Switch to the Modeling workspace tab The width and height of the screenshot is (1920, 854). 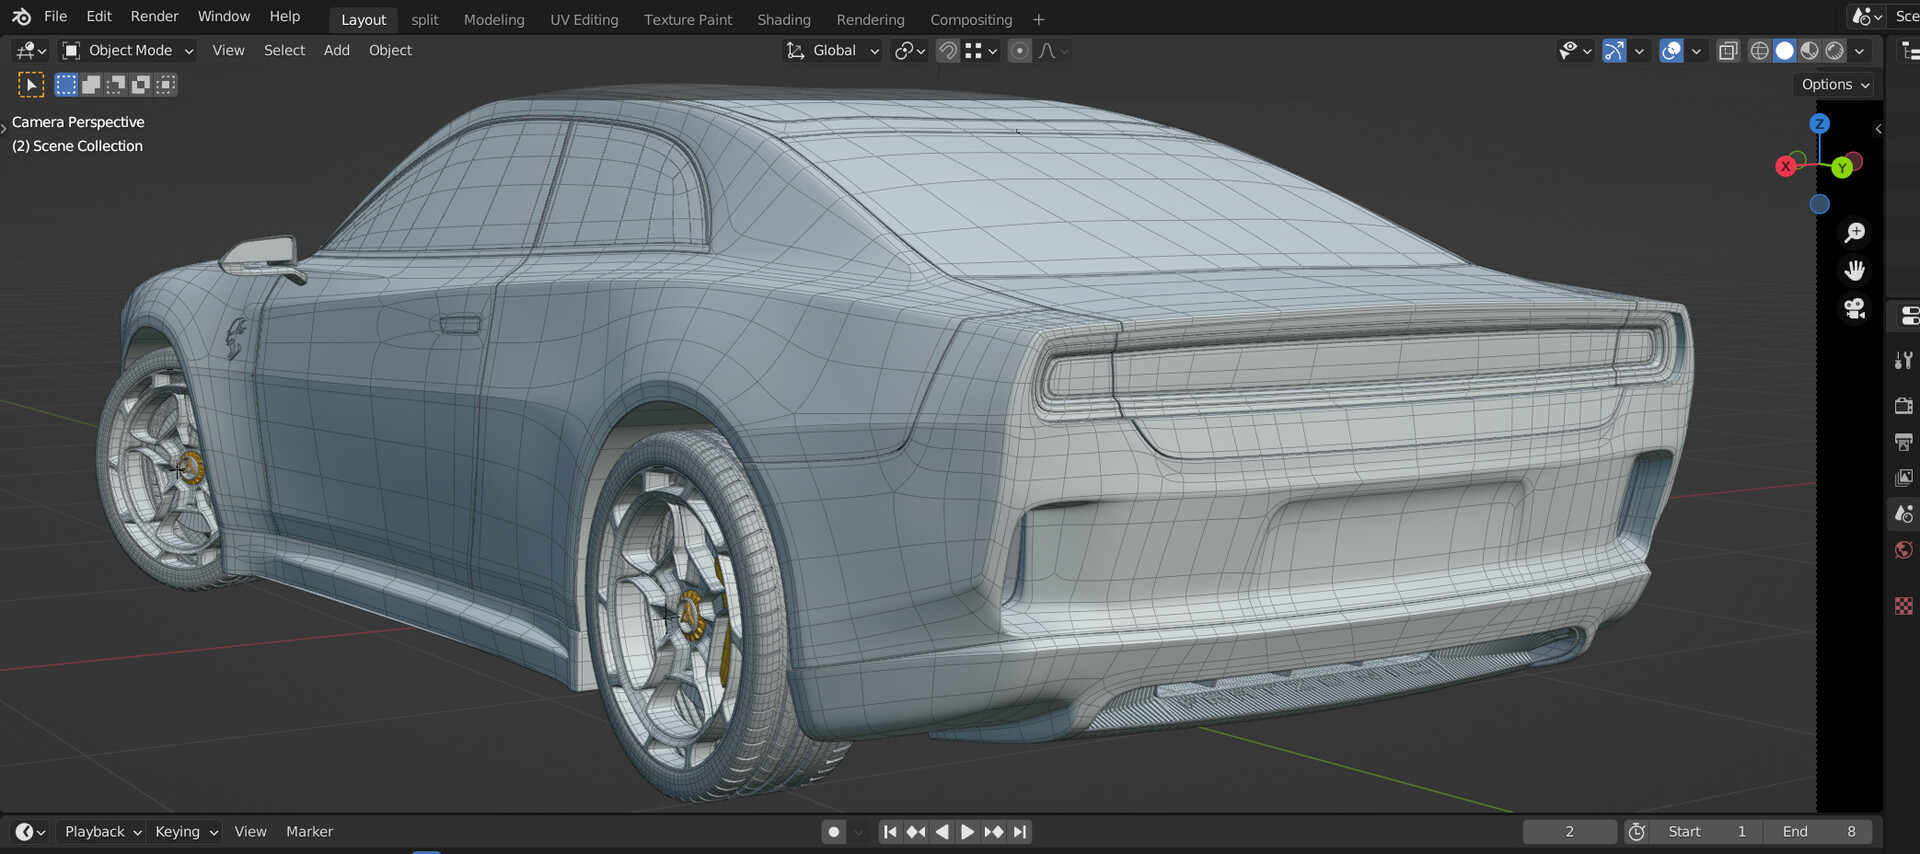[x=494, y=20]
